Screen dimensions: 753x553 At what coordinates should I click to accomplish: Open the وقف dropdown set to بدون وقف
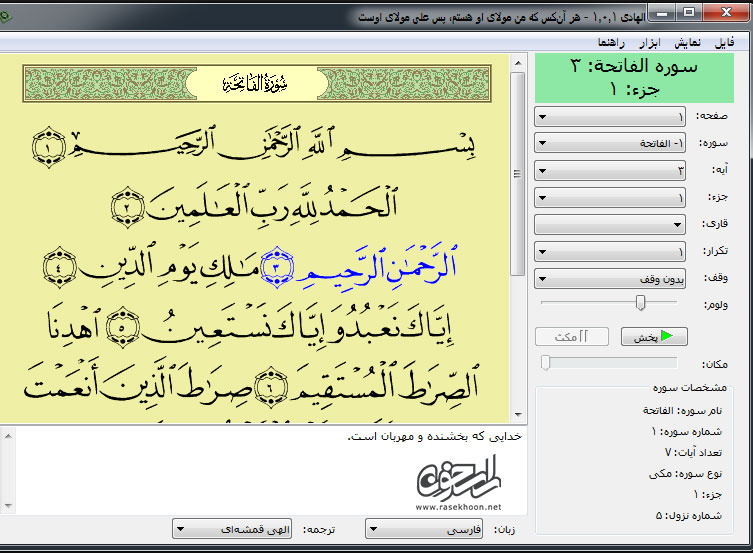pyautogui.click(x=610, y=279)
